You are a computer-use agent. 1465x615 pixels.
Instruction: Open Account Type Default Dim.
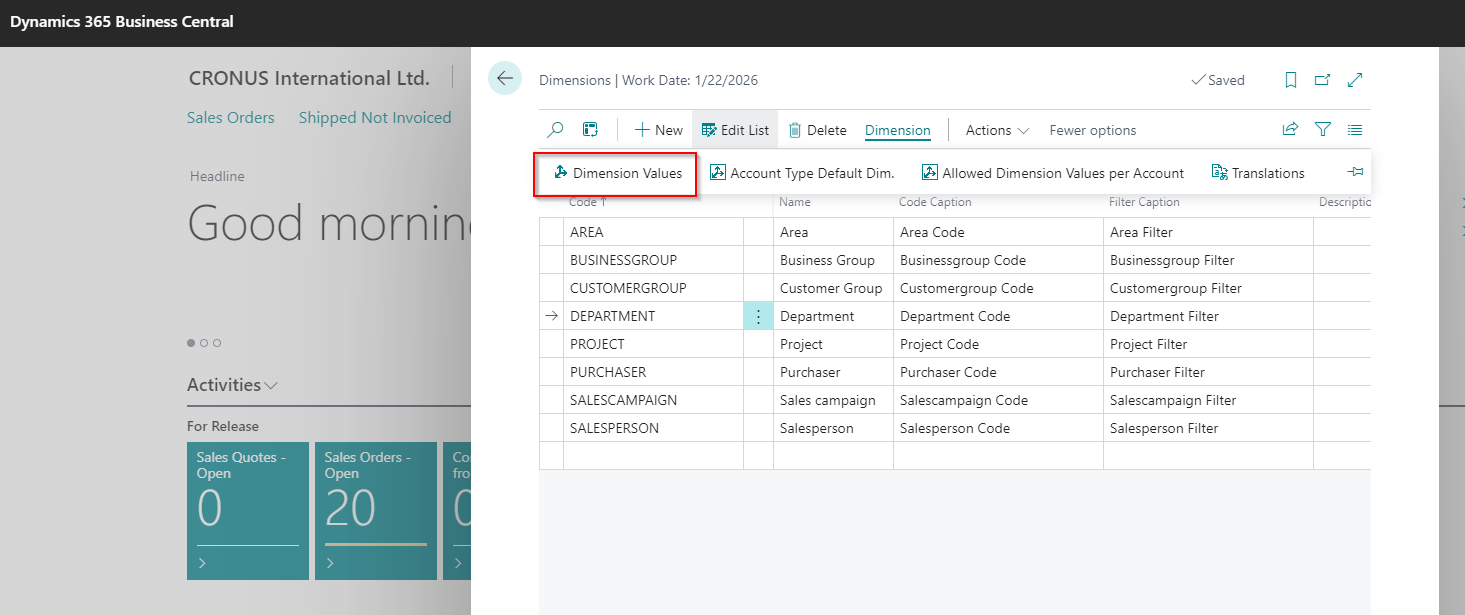(802, 173)
